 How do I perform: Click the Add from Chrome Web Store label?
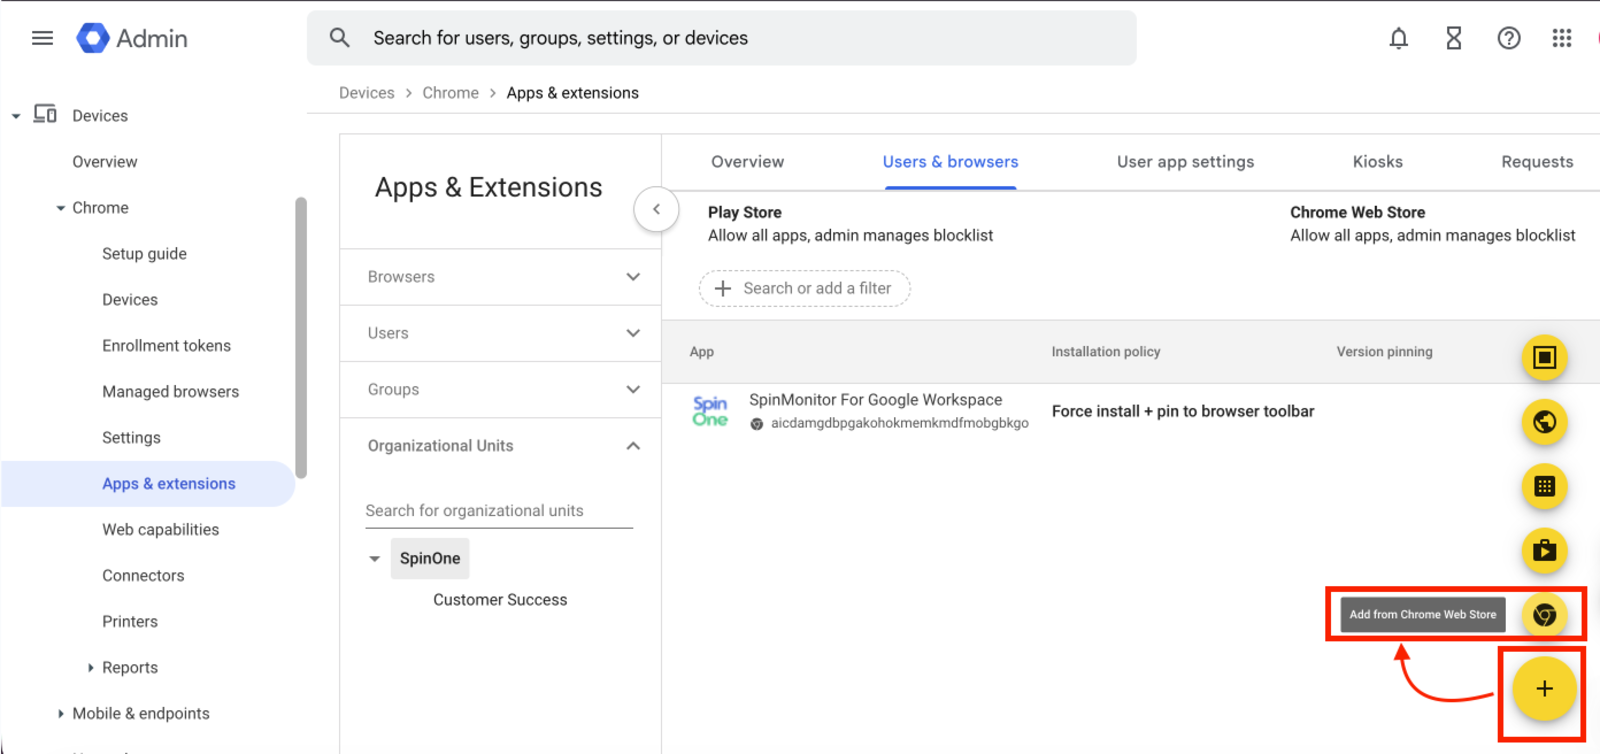click(1422, 615)
